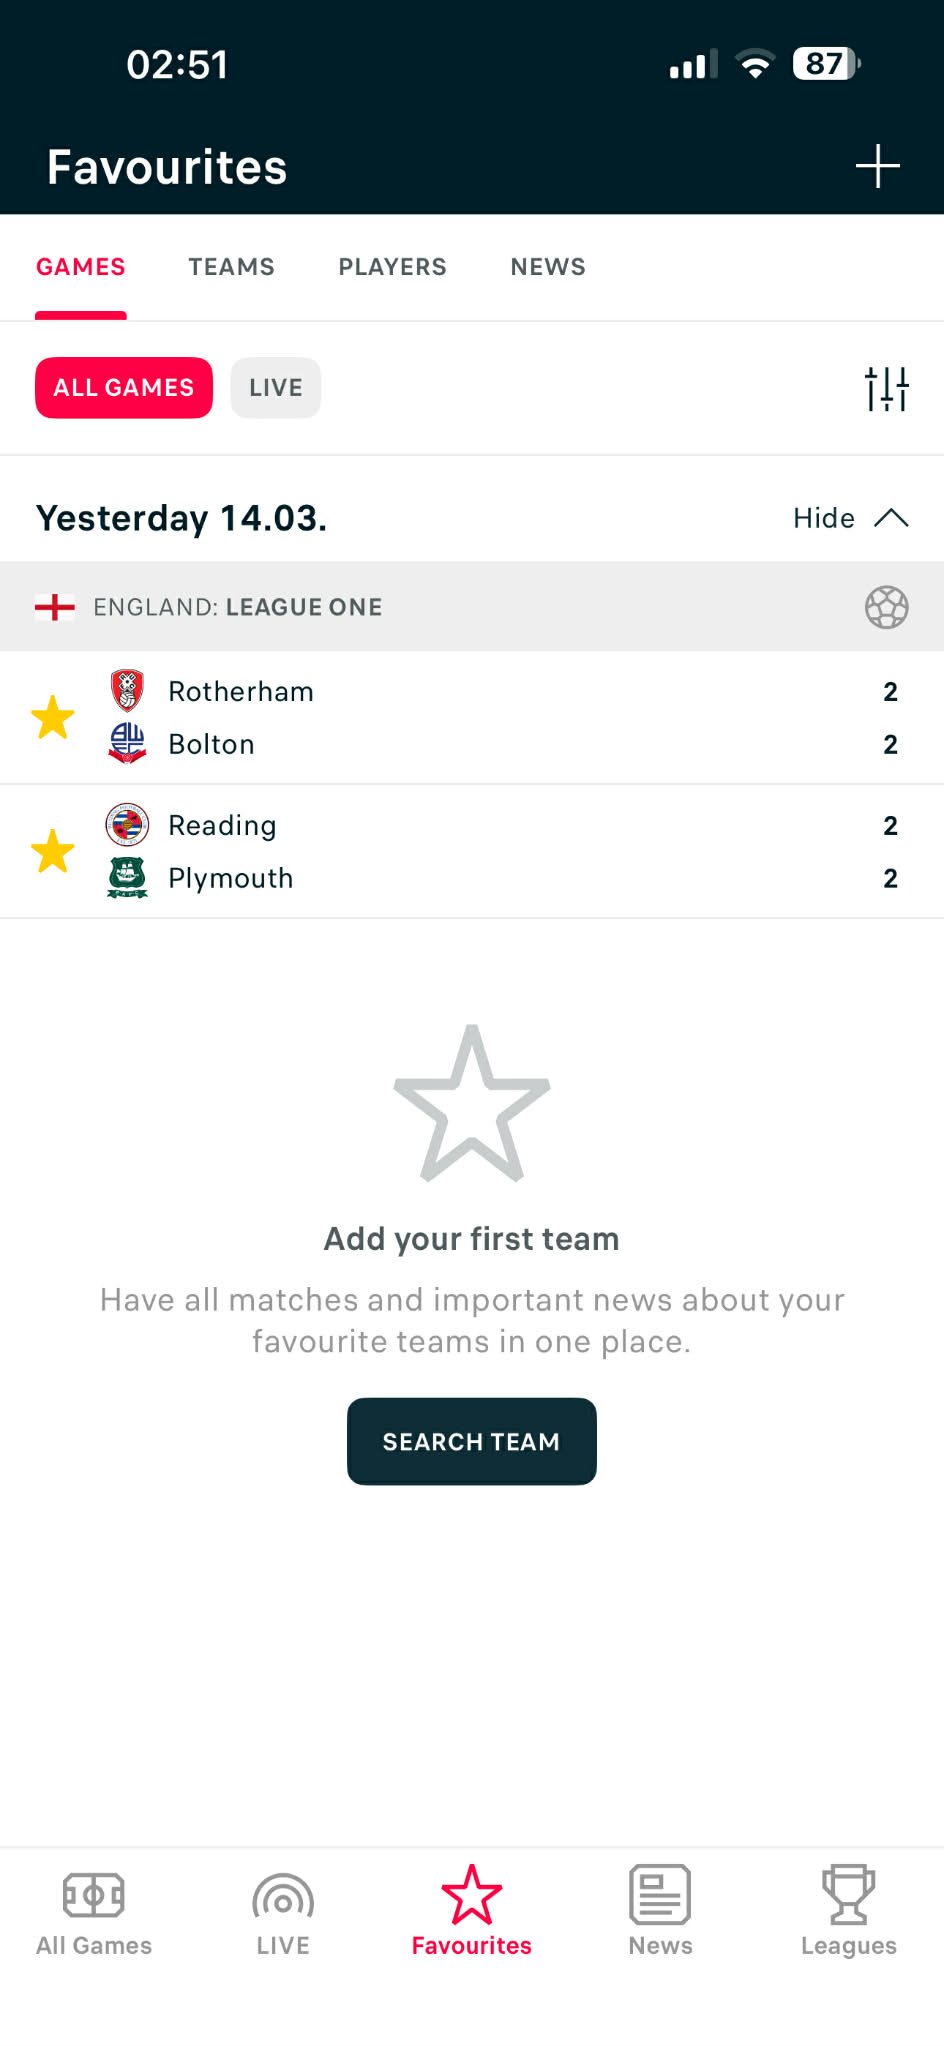Remove star from Reading vs Plymouth
The image size is (944, 2046).
[53, 852]
